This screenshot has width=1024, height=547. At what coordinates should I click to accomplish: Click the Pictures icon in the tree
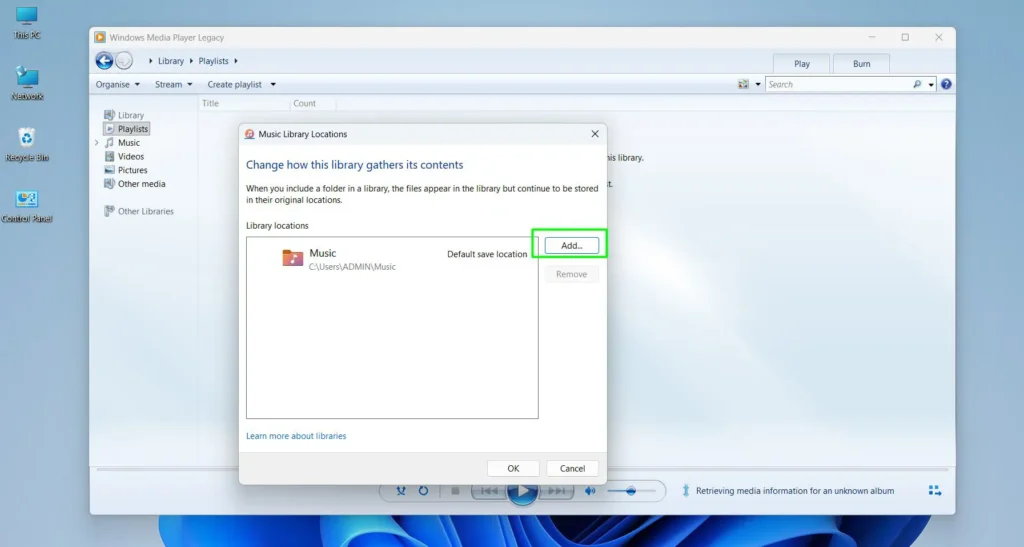(x=110, y=170)
